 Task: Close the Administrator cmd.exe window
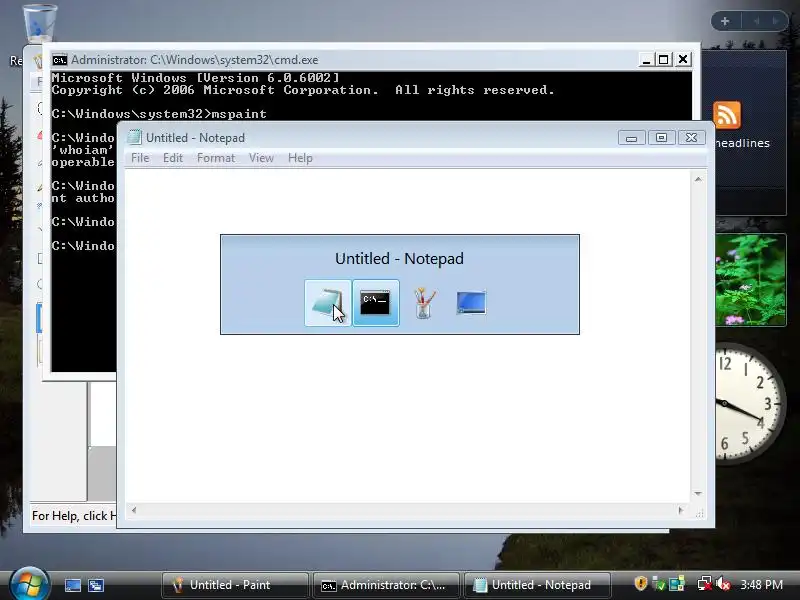point(683,60)
